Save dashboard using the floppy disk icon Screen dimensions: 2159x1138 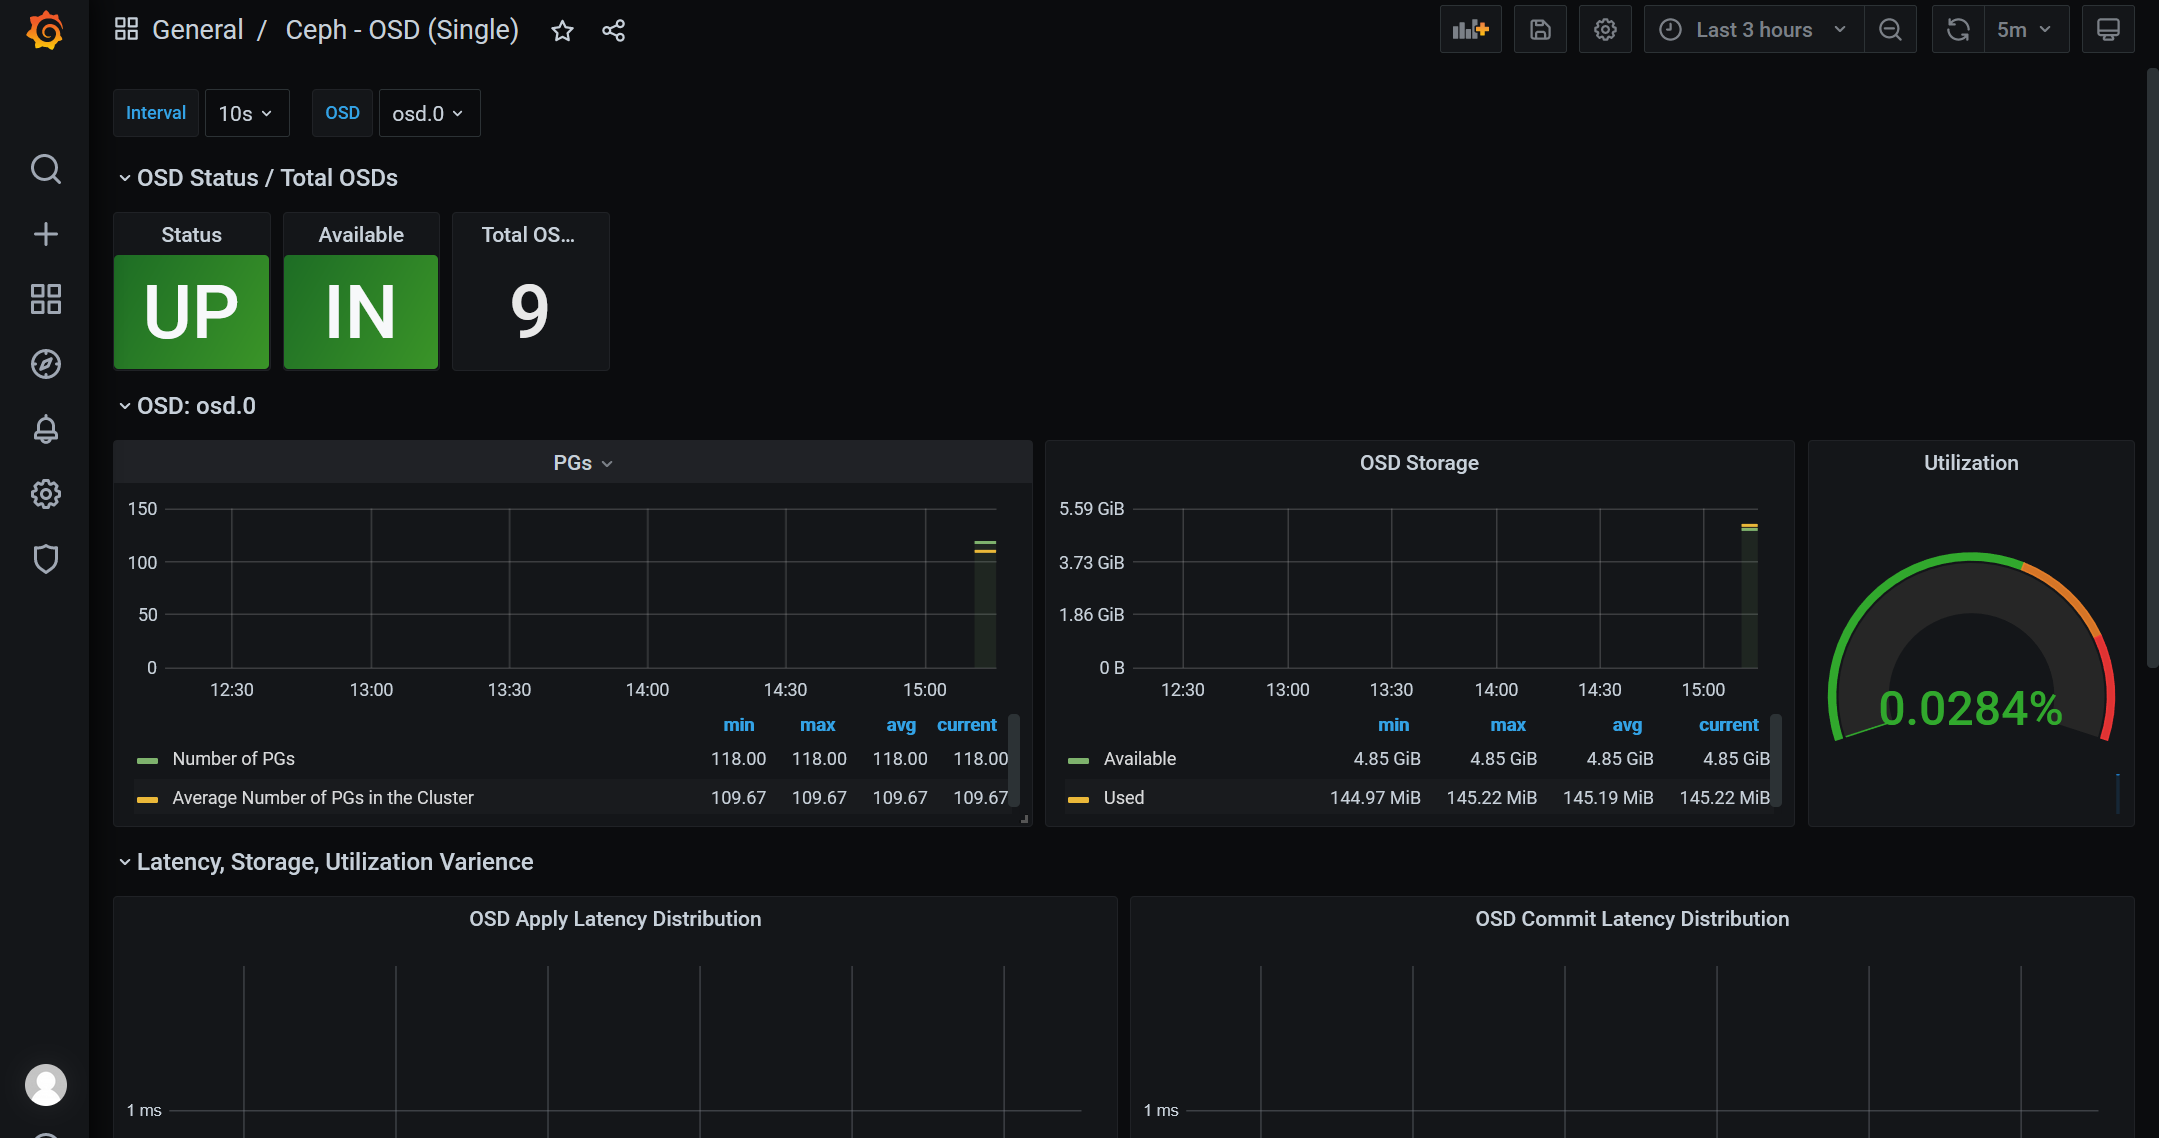(1540, 30)
